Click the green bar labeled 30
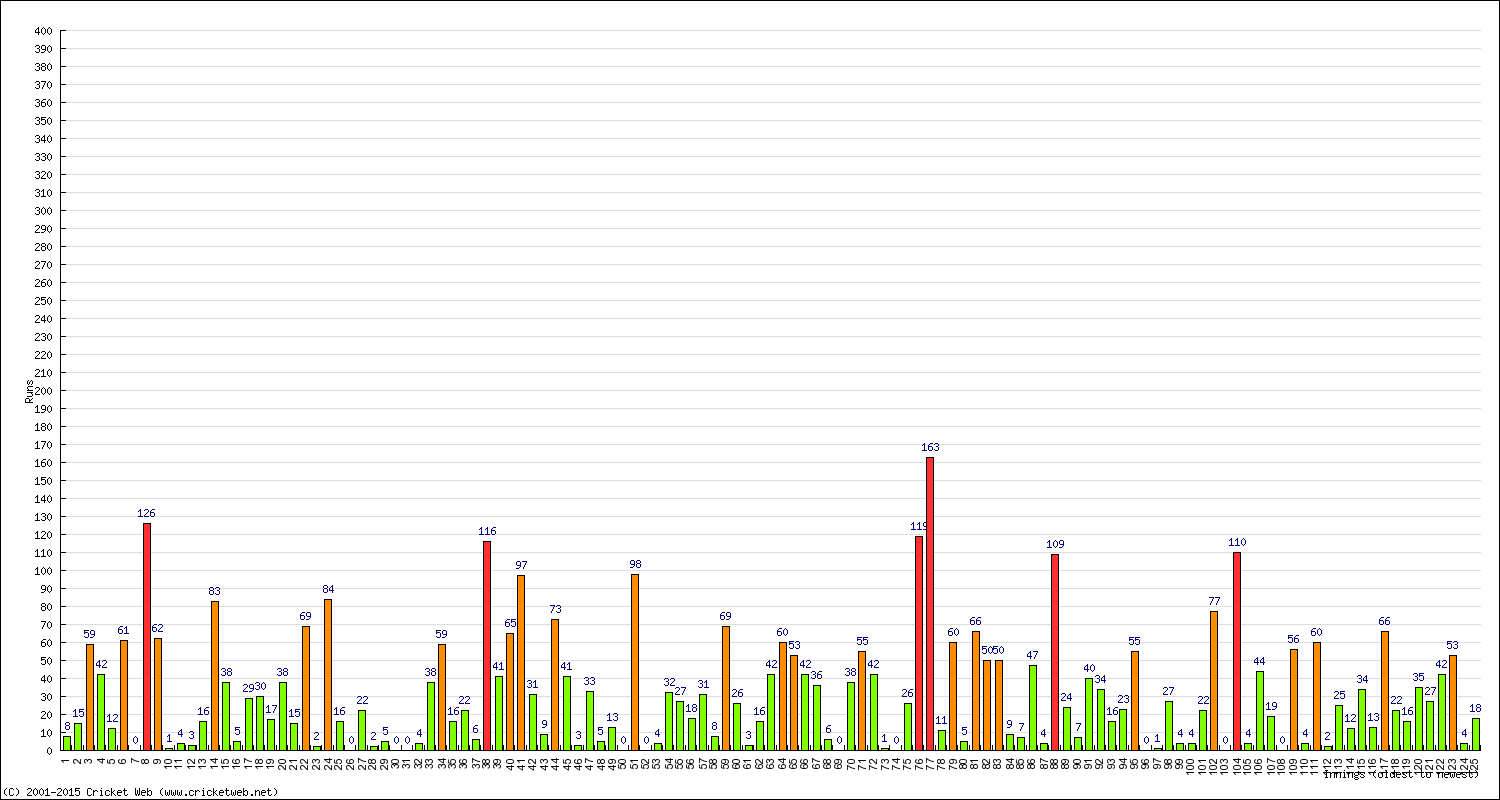 tap(260, 723)
